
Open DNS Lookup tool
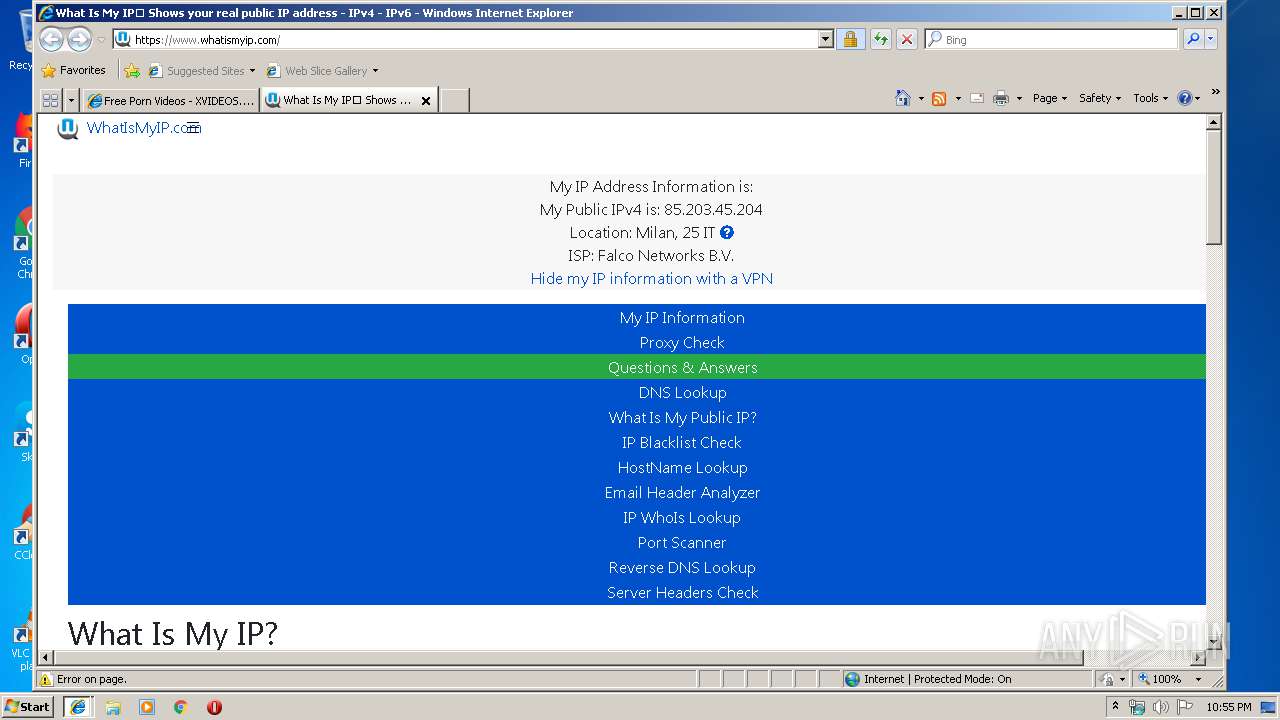pyautogui.click(x=682, y=393)
